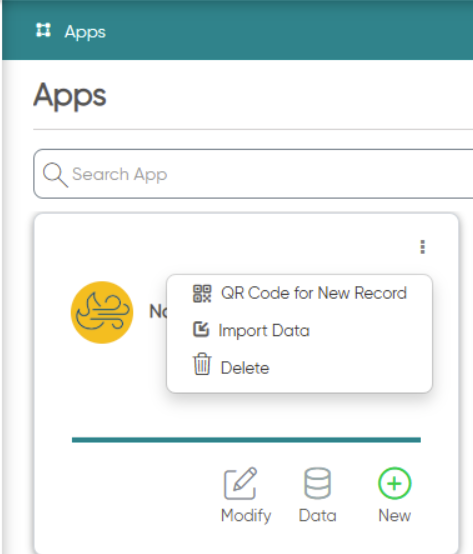Click the Apps grid icon in header

pos(43,30)
